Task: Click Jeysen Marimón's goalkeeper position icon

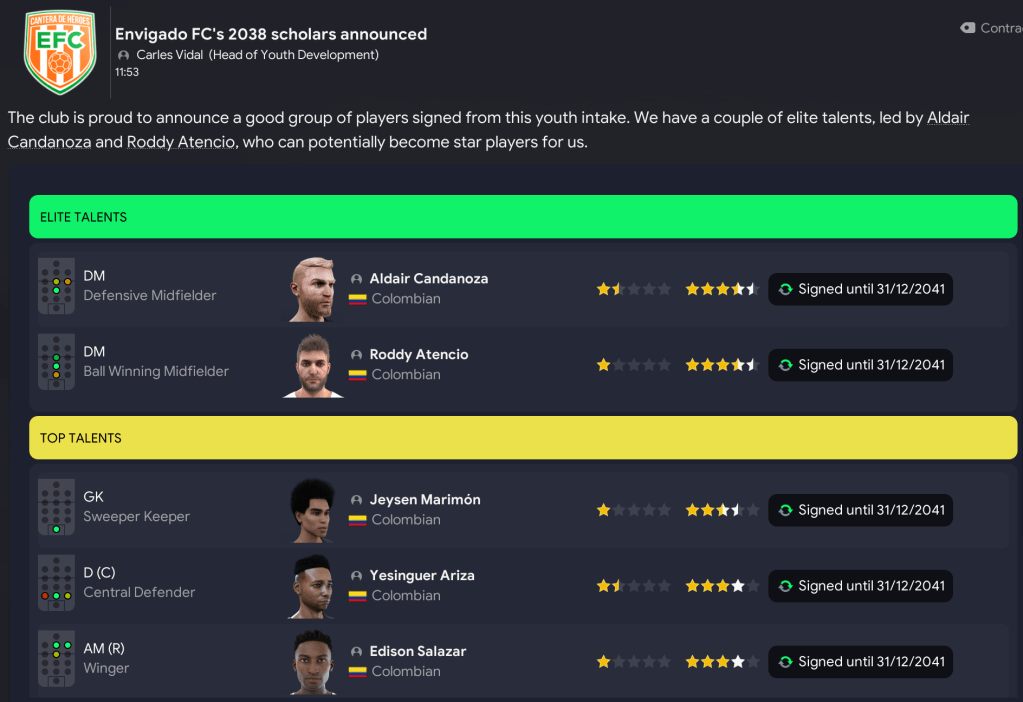Action: [56, 506]
